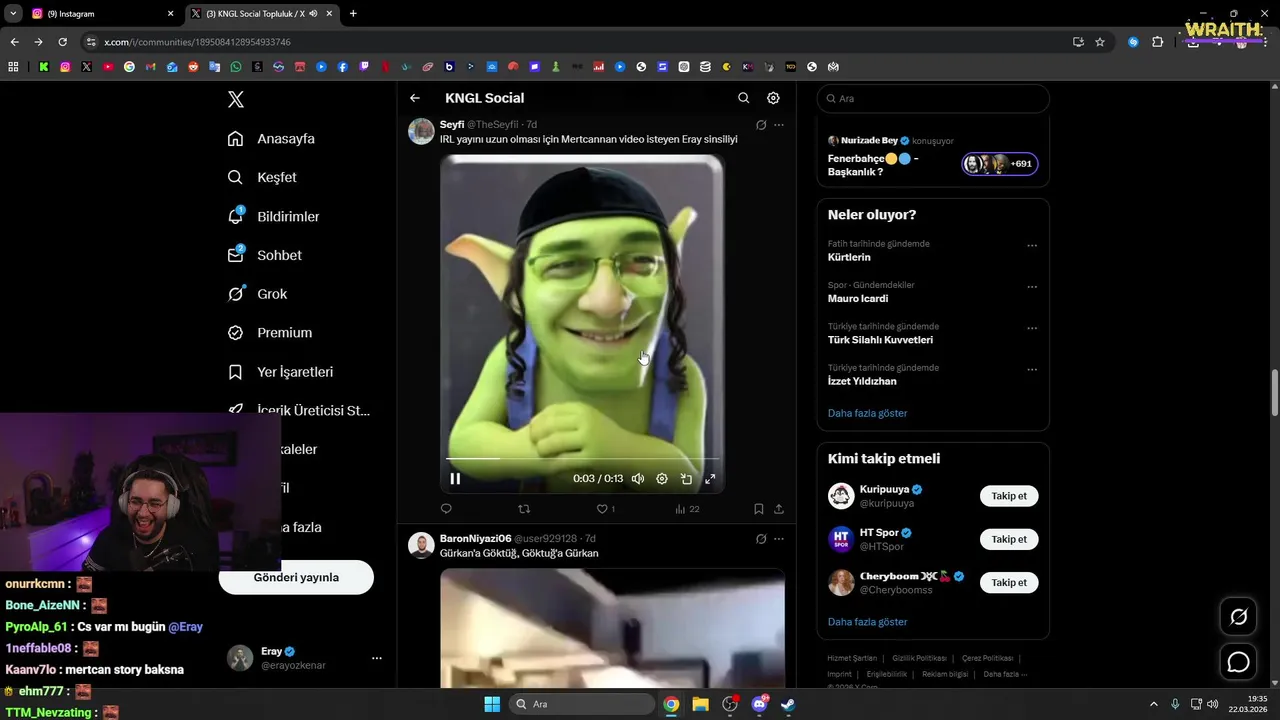
Task: Pause the Seyfi post video
Action: pyautogui.click(x=455, y=478)
